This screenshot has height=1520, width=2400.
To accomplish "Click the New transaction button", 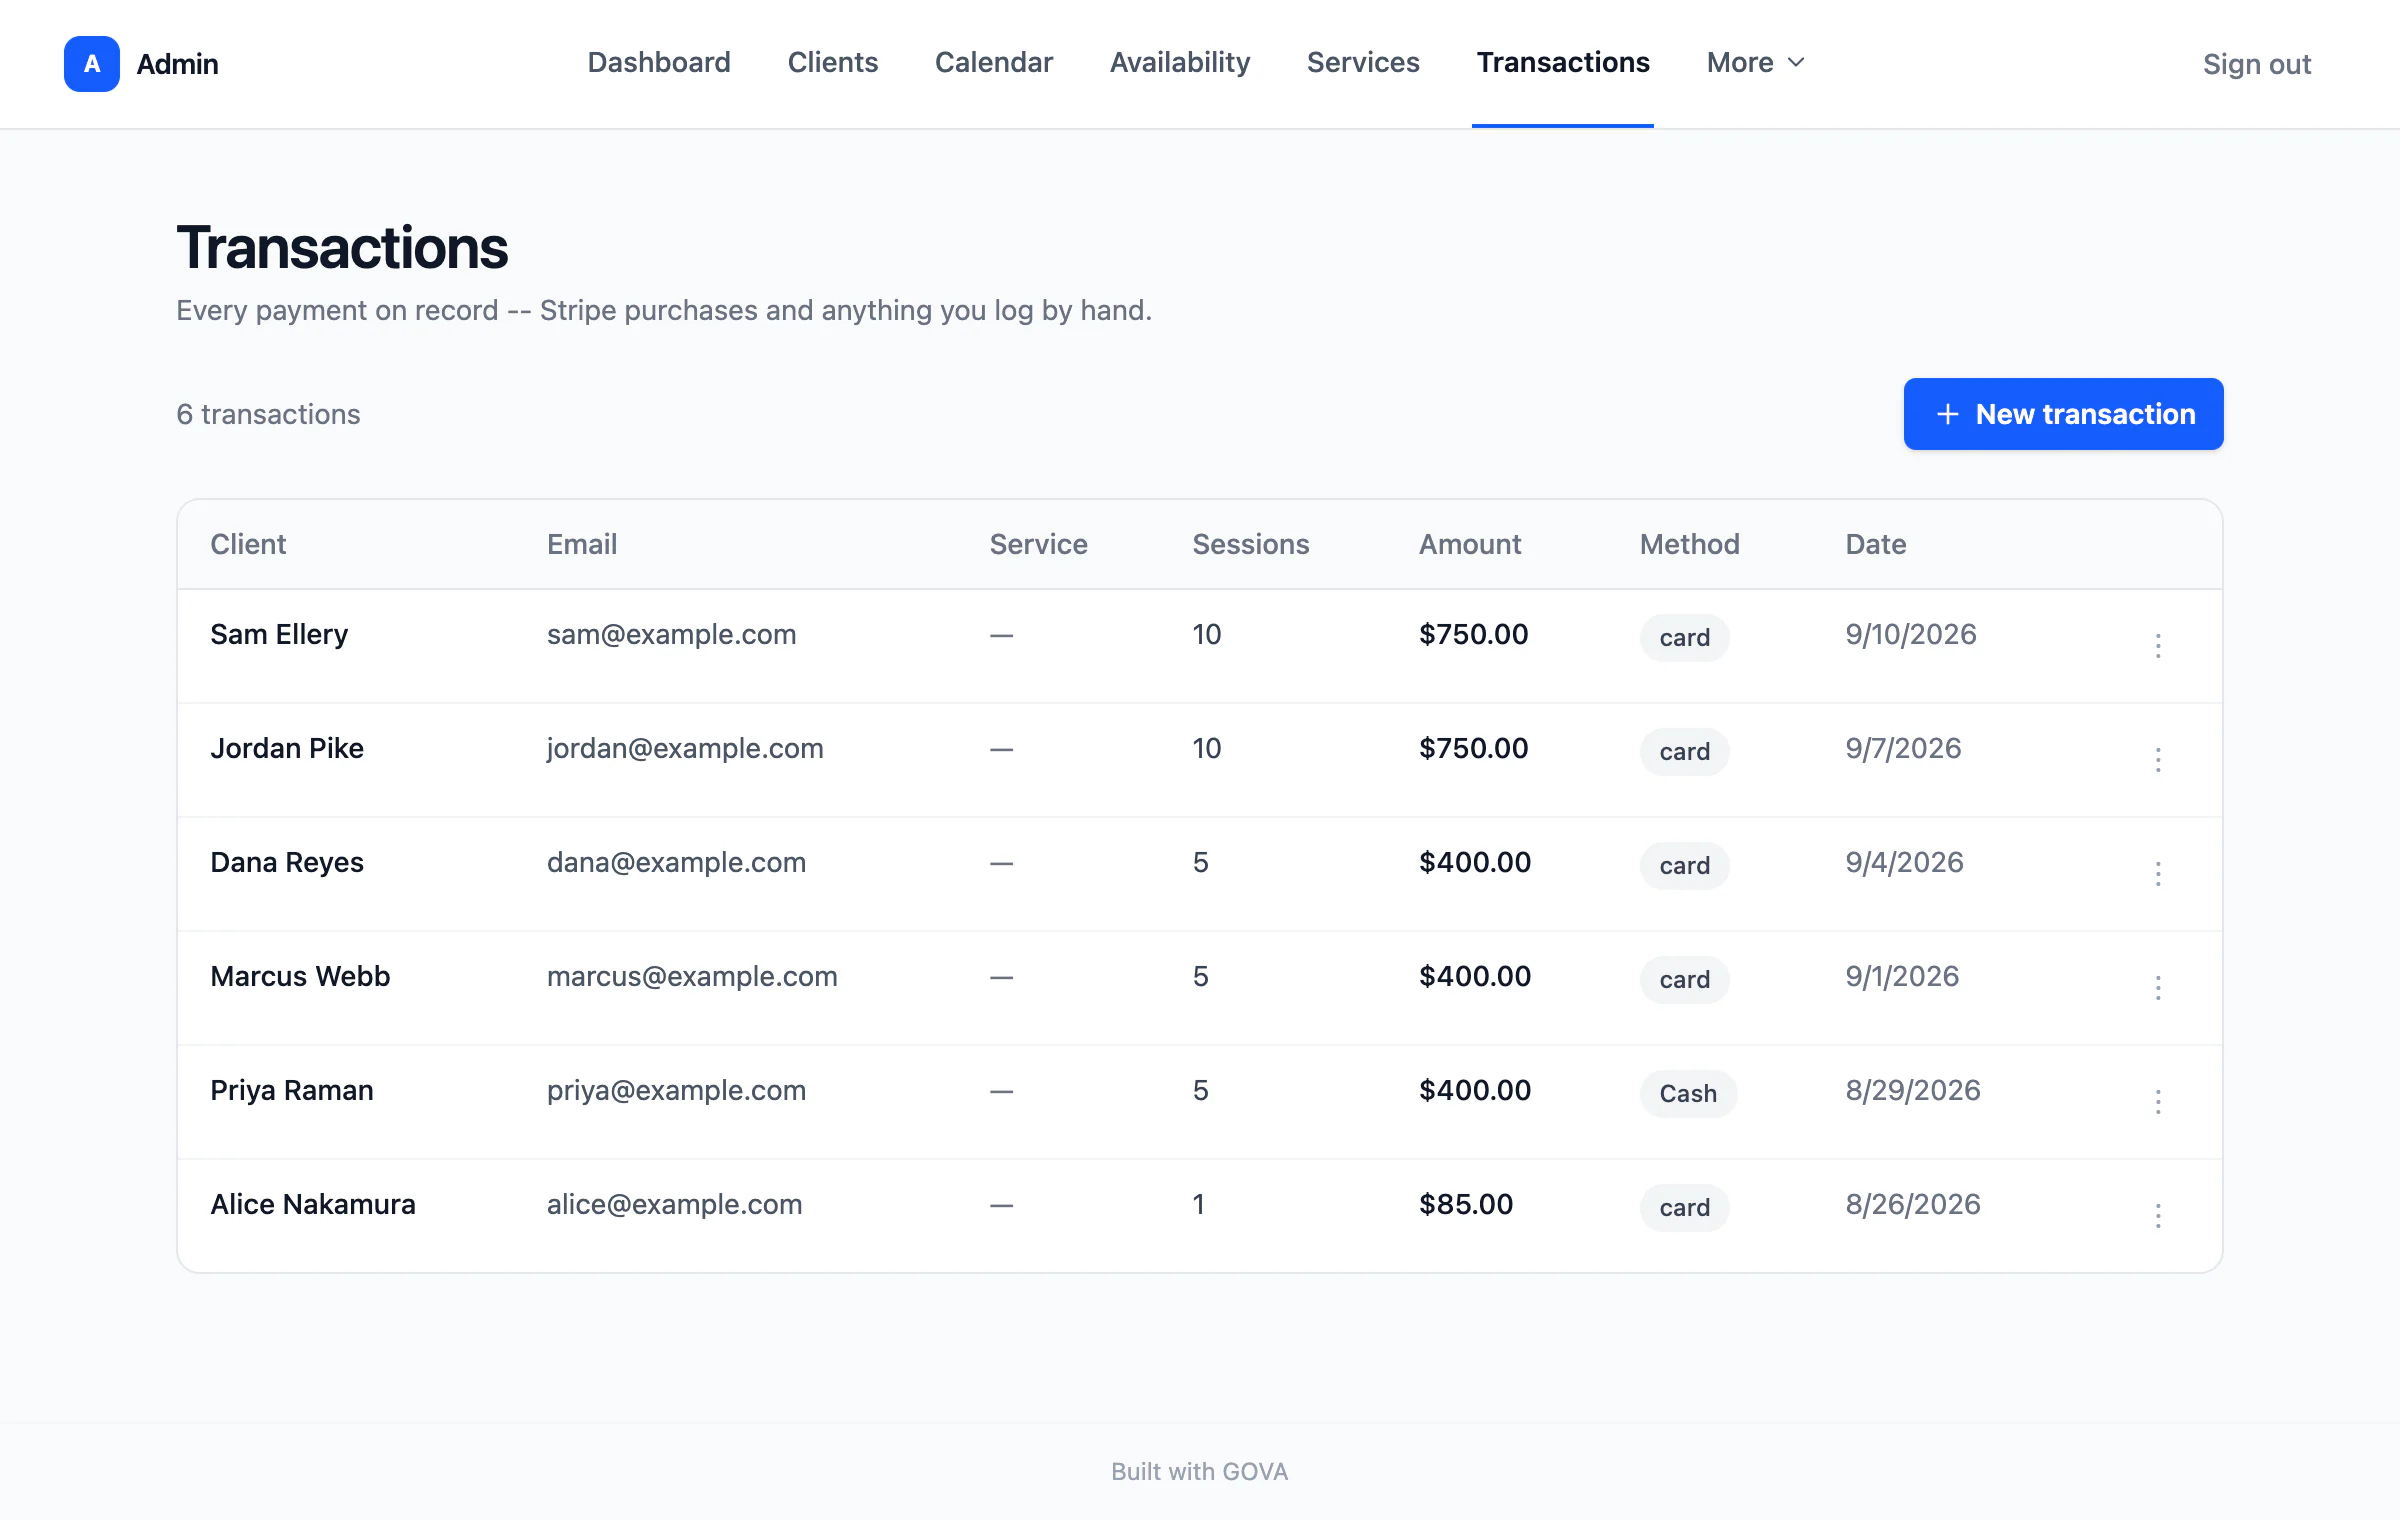I will [2063, 414].
